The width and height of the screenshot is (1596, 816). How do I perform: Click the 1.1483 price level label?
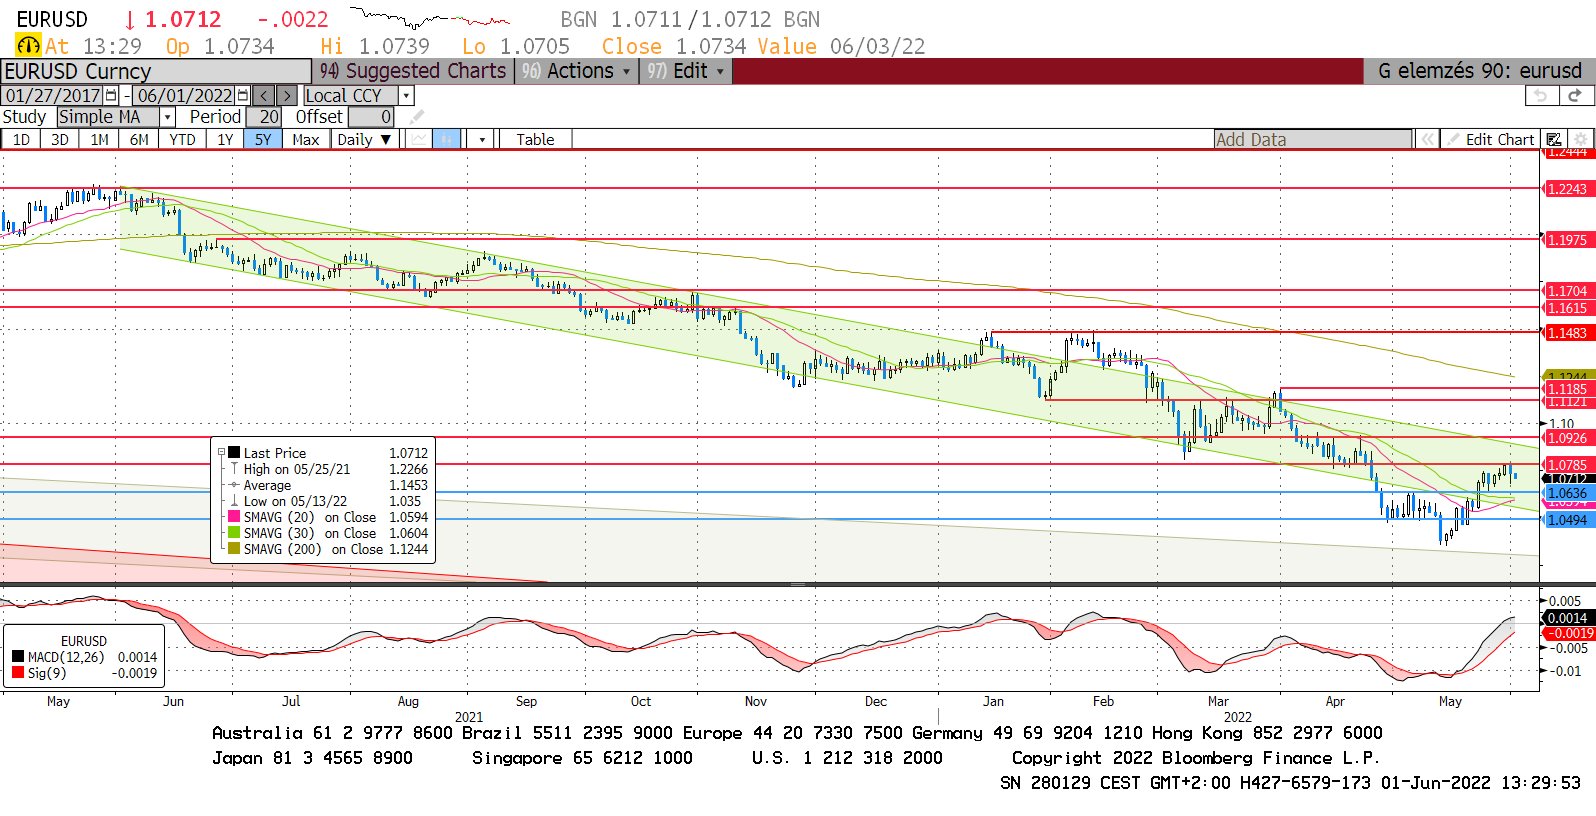click(1567, 333)
